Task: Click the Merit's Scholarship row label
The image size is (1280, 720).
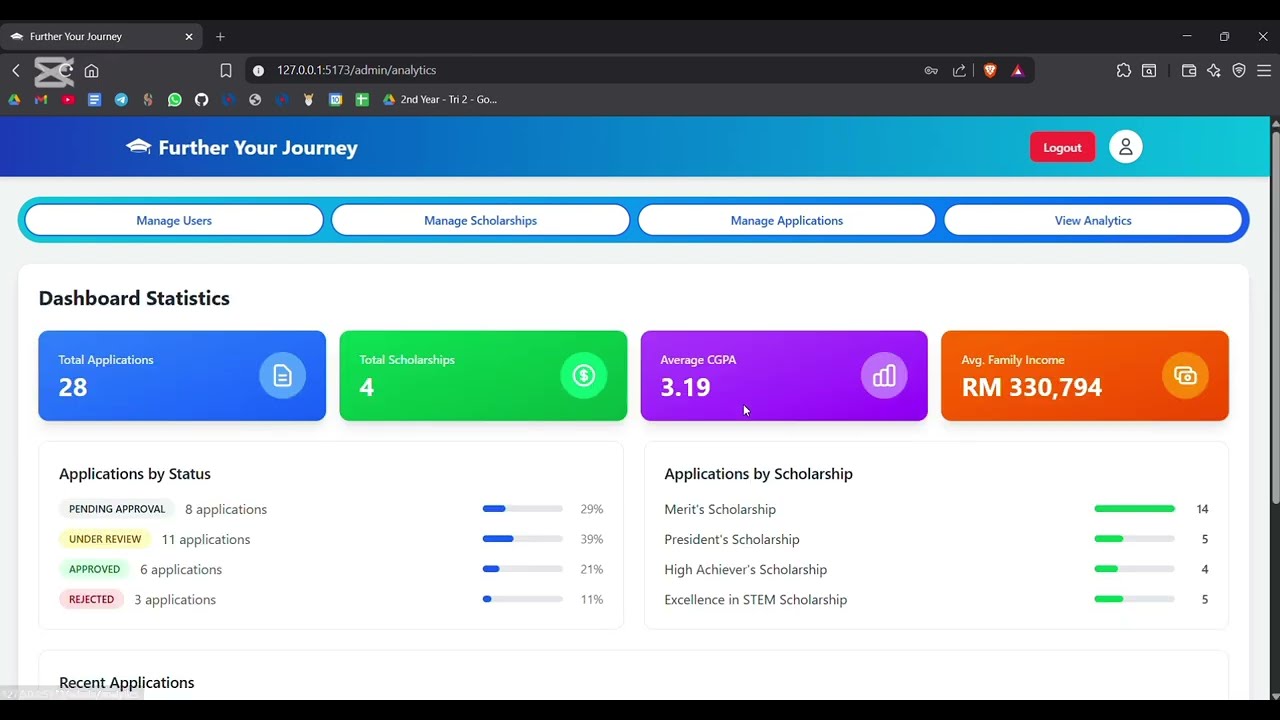Action: (720, 509)
